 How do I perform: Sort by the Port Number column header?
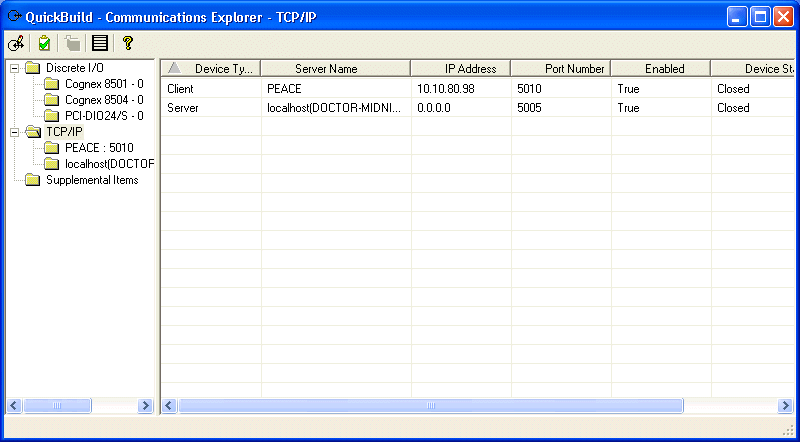pos(560,68)
